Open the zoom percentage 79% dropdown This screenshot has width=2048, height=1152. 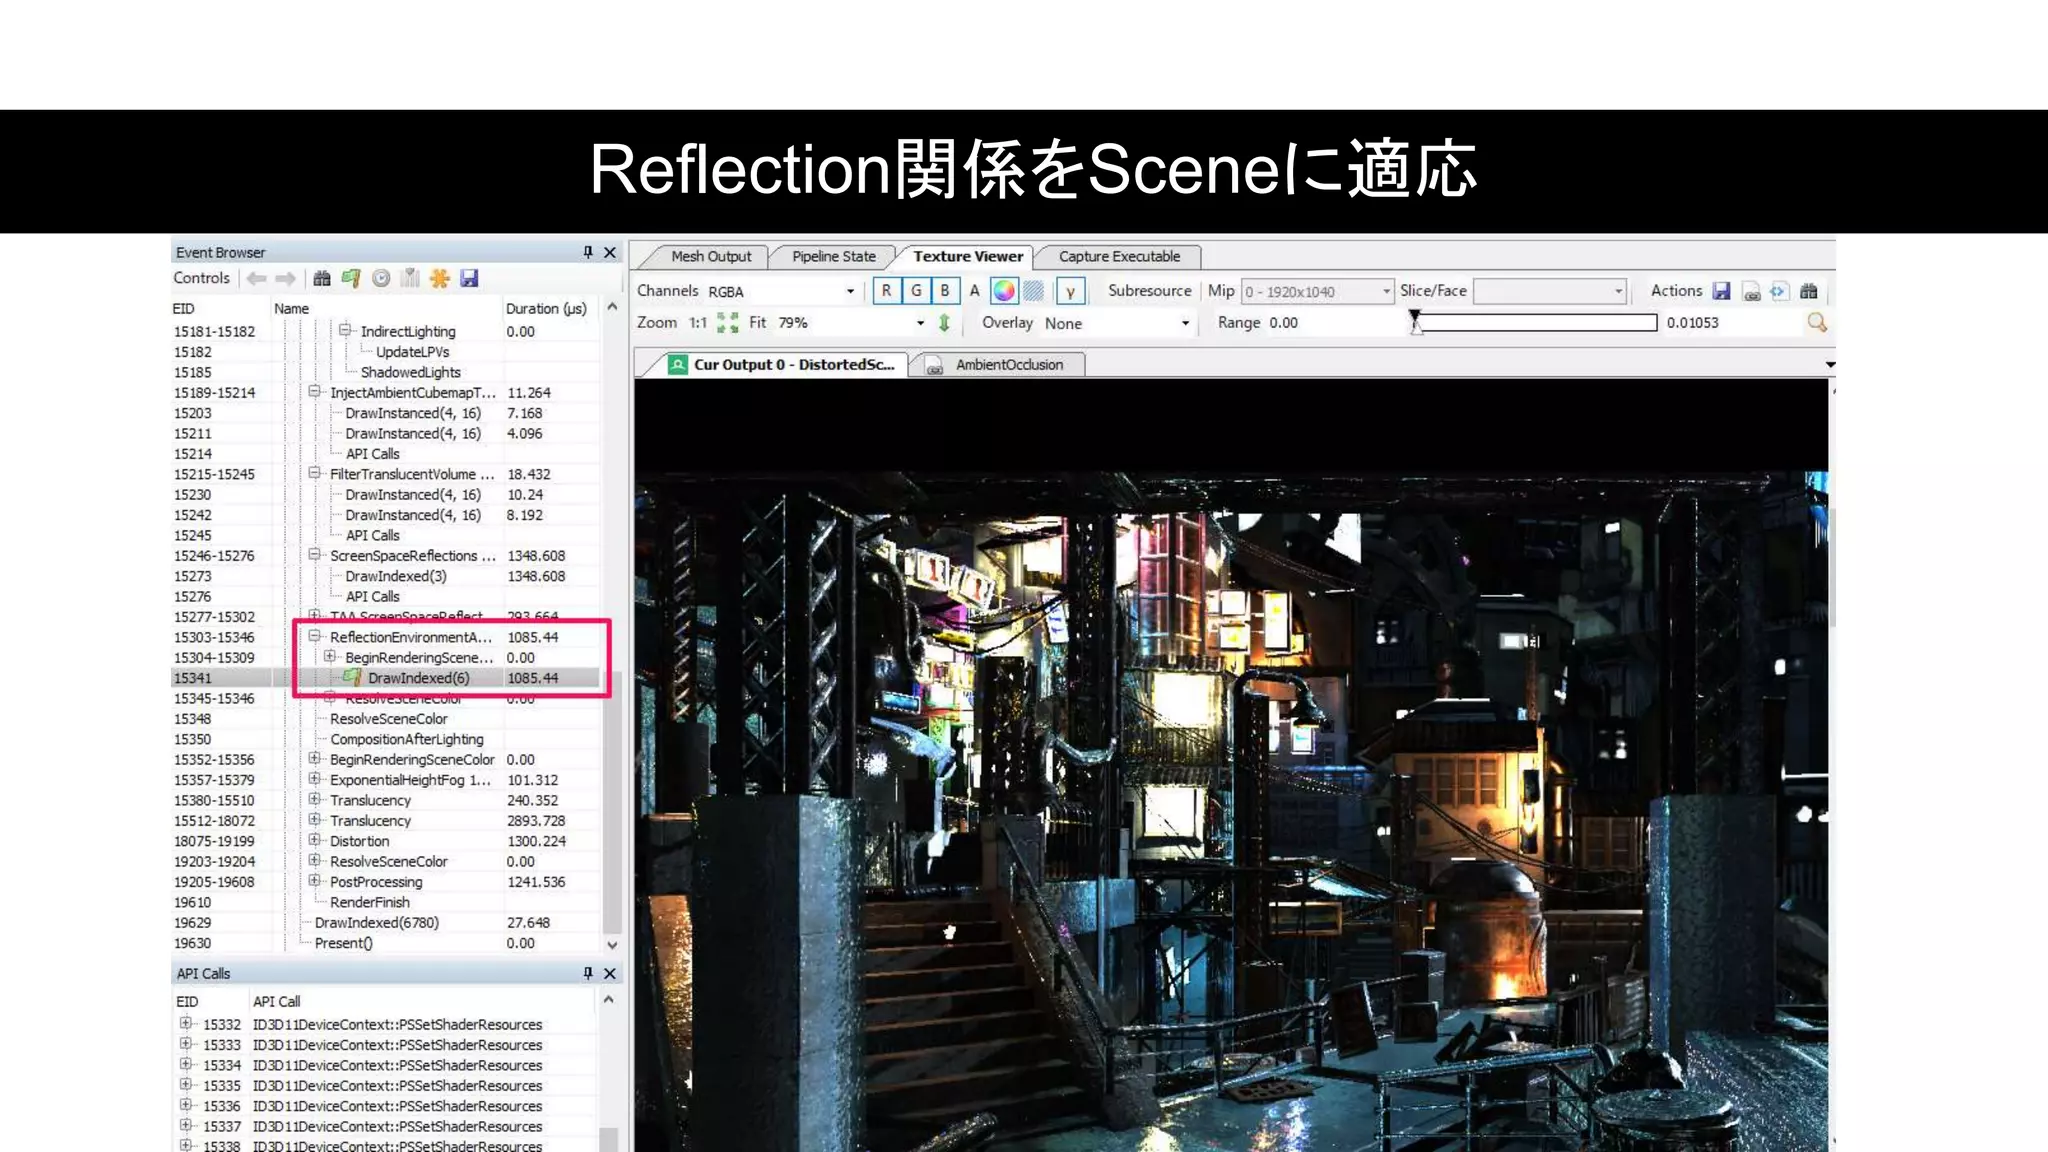click(852, 323)
